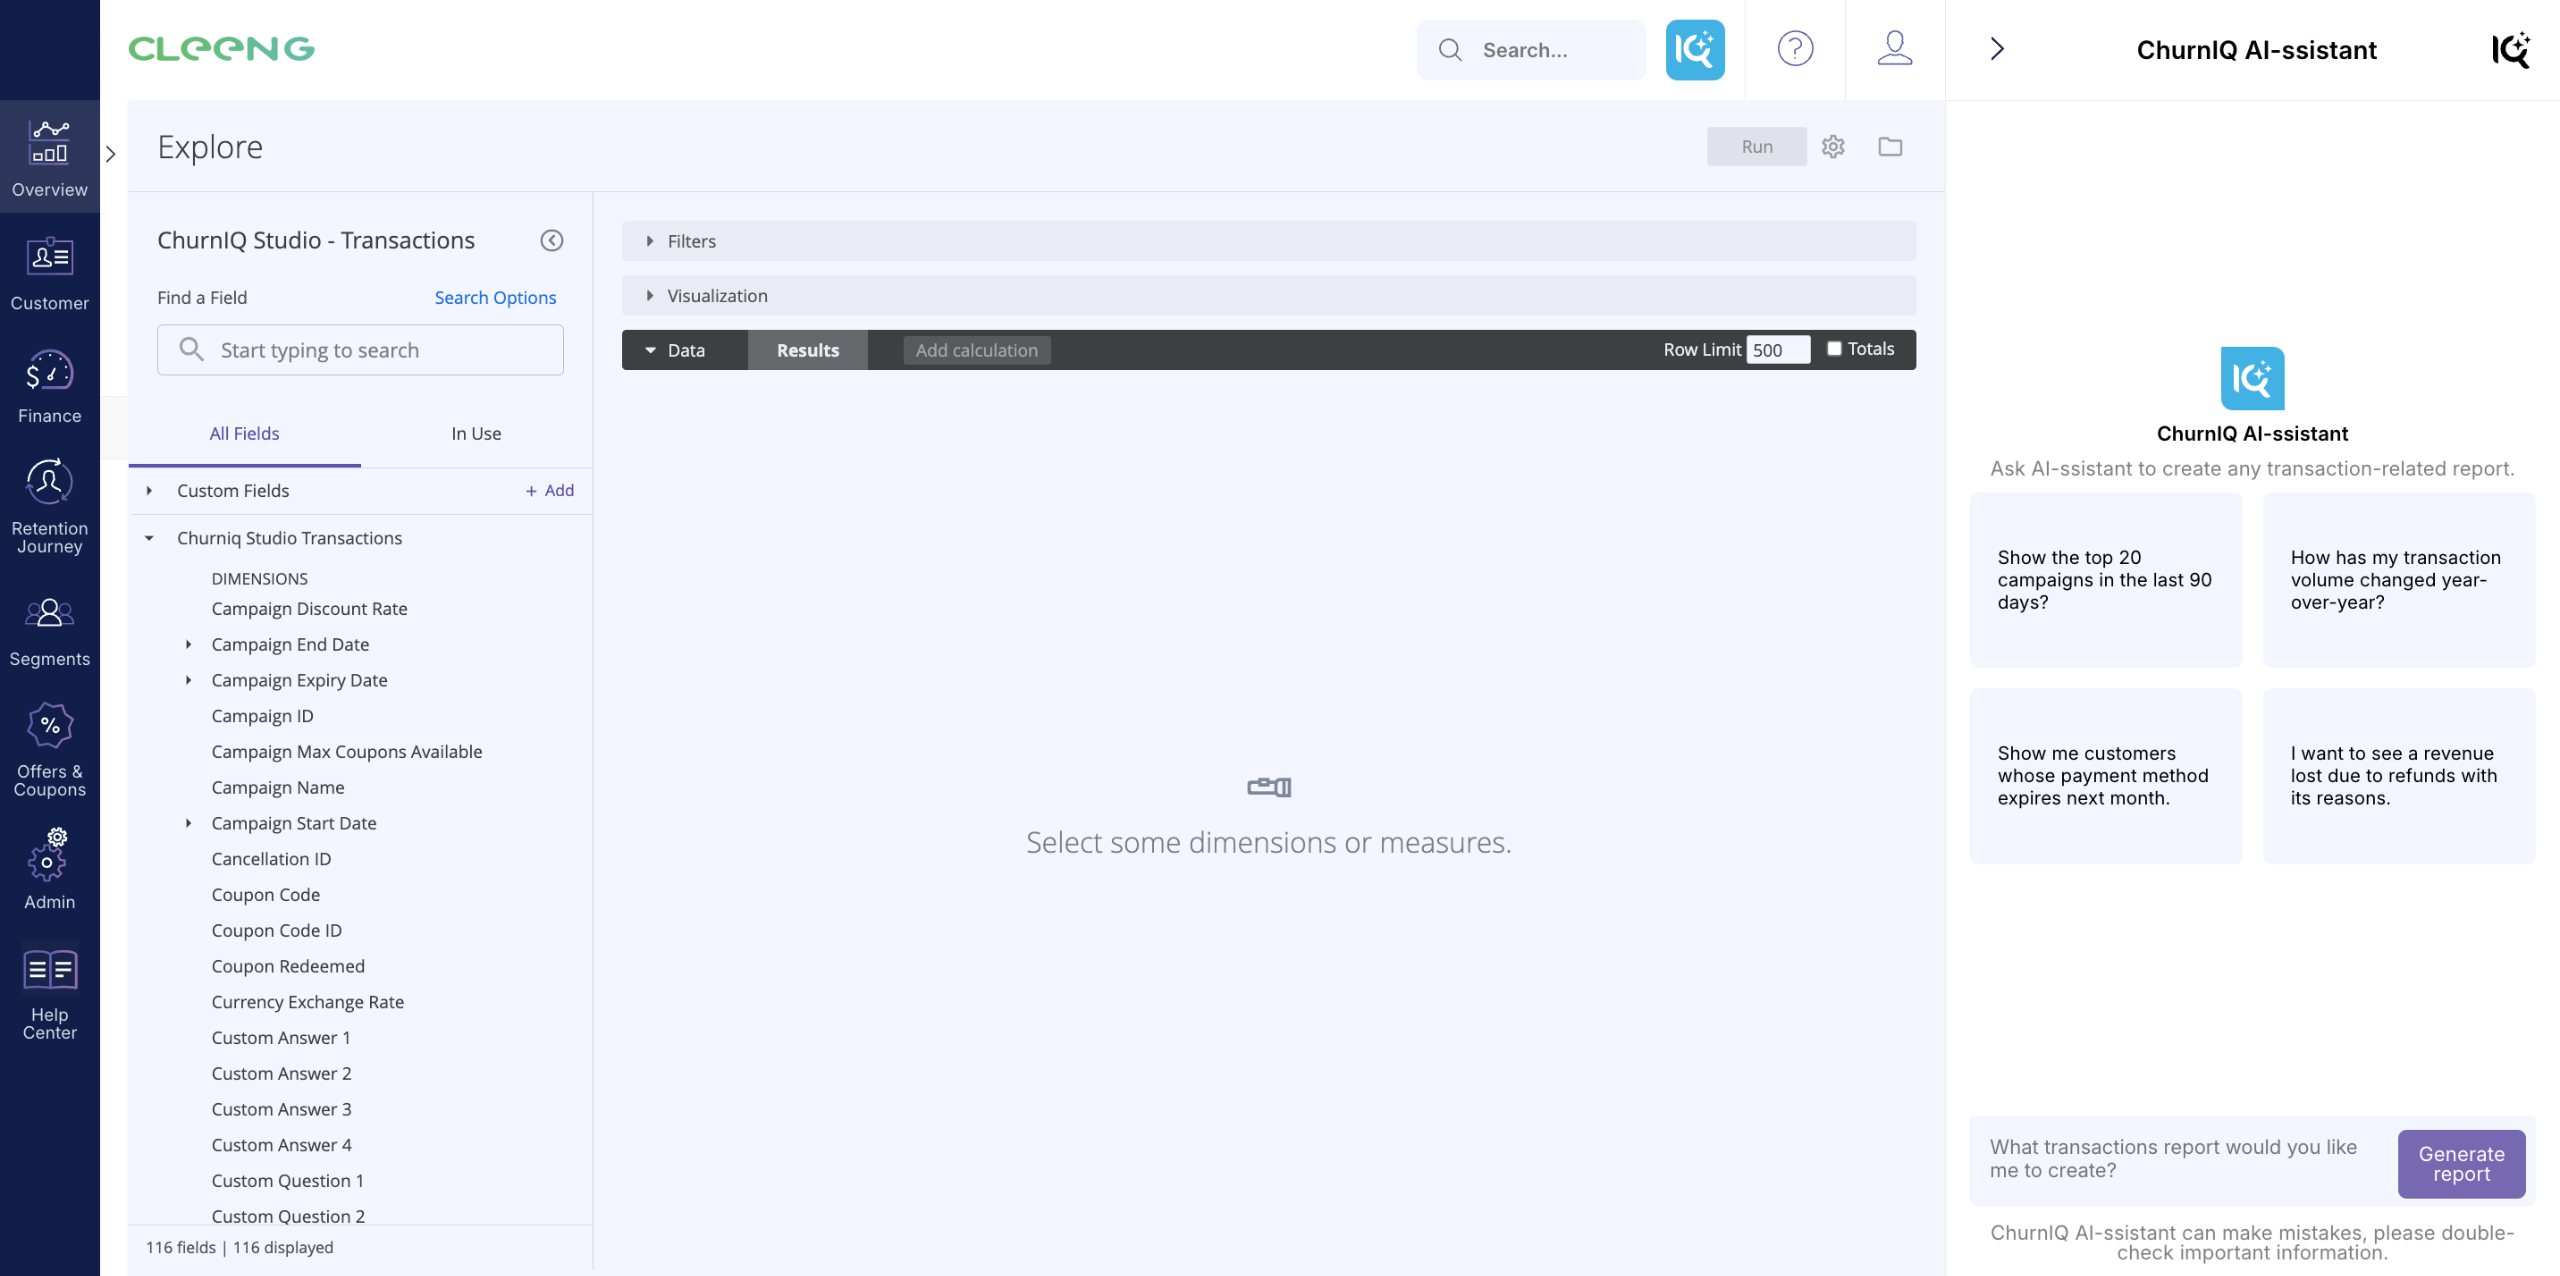The image size is (2560, 1276).
Task: Open the Search Options link
Action: pos(495,298)
